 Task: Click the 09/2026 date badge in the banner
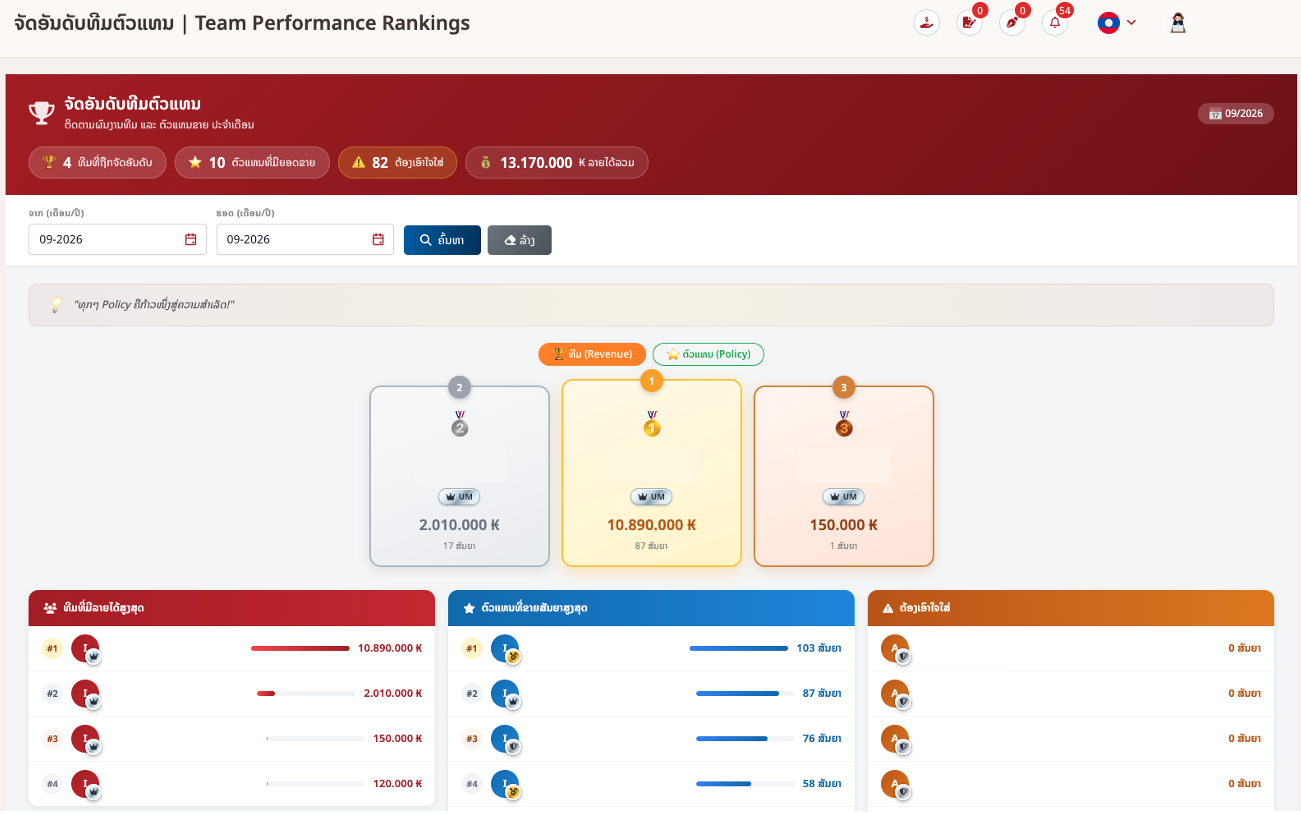[x=1236, y=113]
